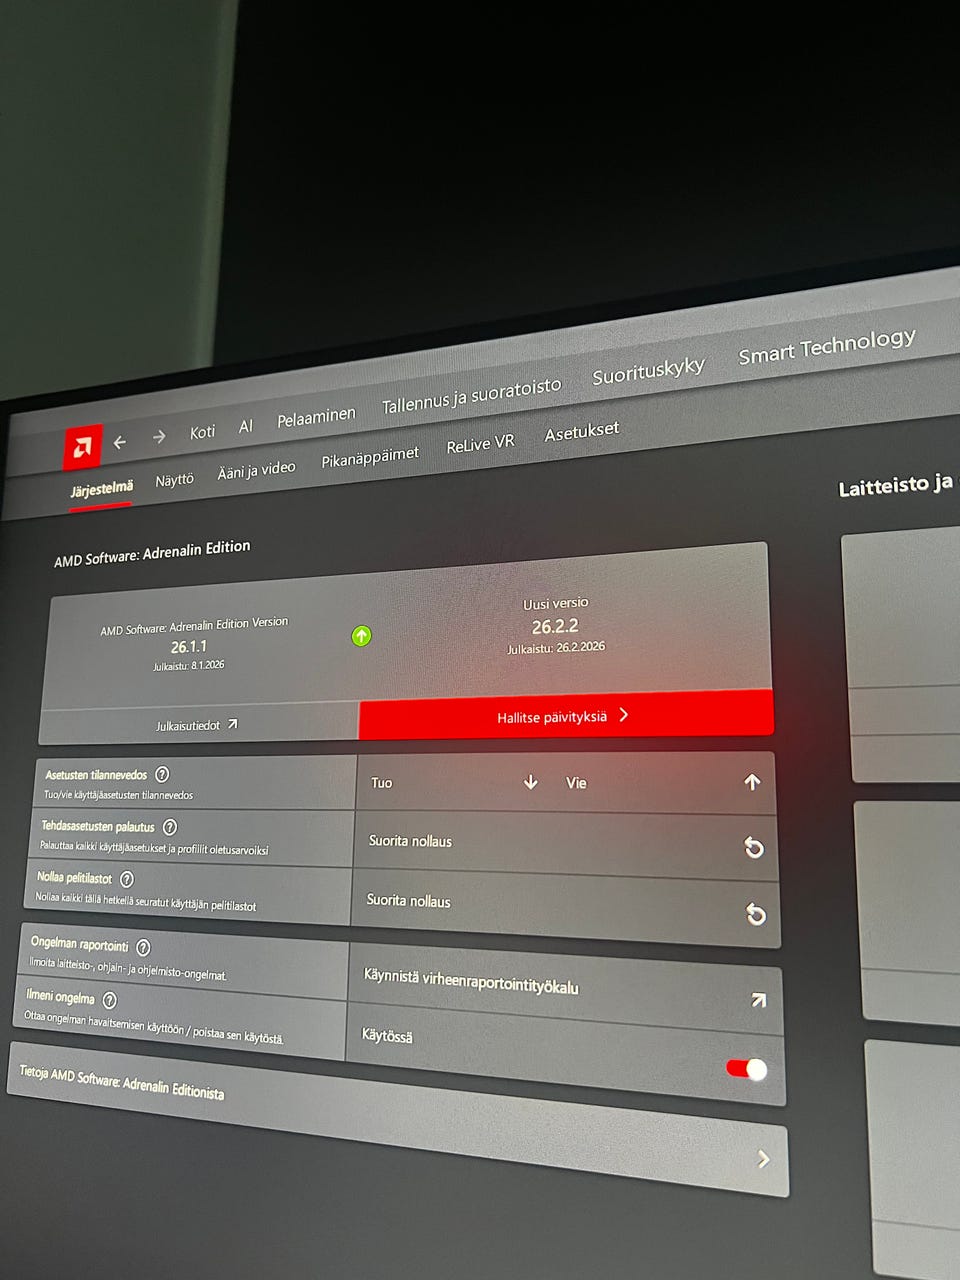The width and height of the screenshot is (960, 1280).
Task: Select the ReLive VR sub-tab
Action: coord(480,443)
